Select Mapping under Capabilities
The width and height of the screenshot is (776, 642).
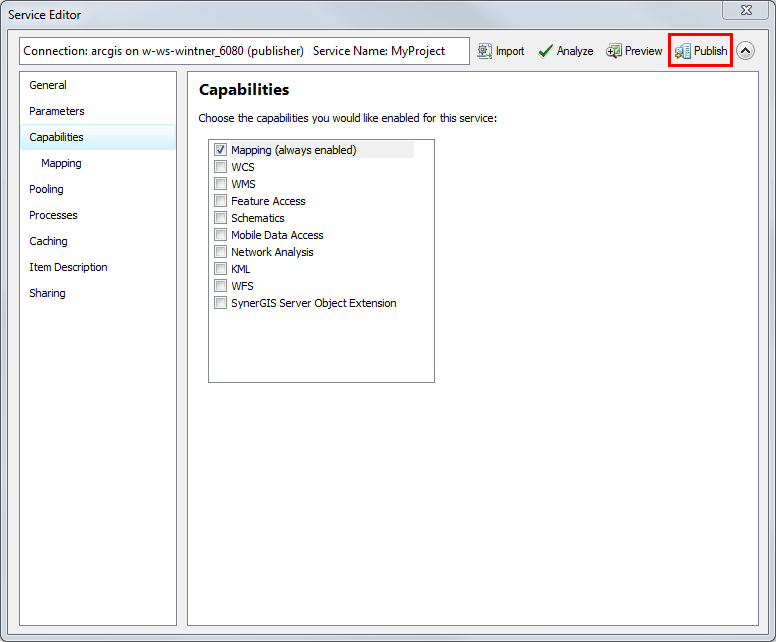tap(61, 163)
